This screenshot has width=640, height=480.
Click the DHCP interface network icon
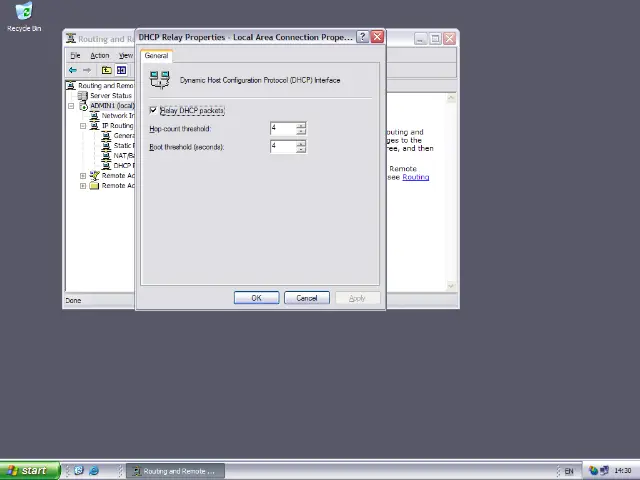tap(159, 80)
